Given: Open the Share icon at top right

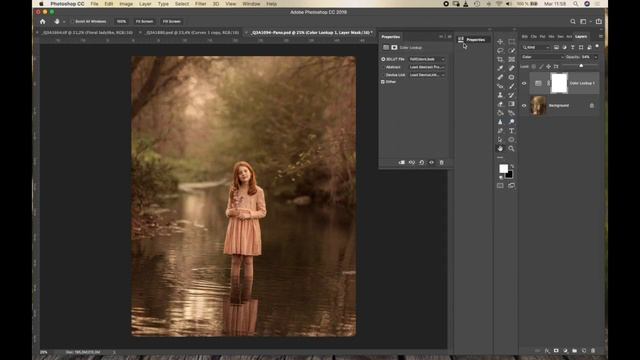Looking at the screenshot, I should pyautogui.click(x=599, y=21).
